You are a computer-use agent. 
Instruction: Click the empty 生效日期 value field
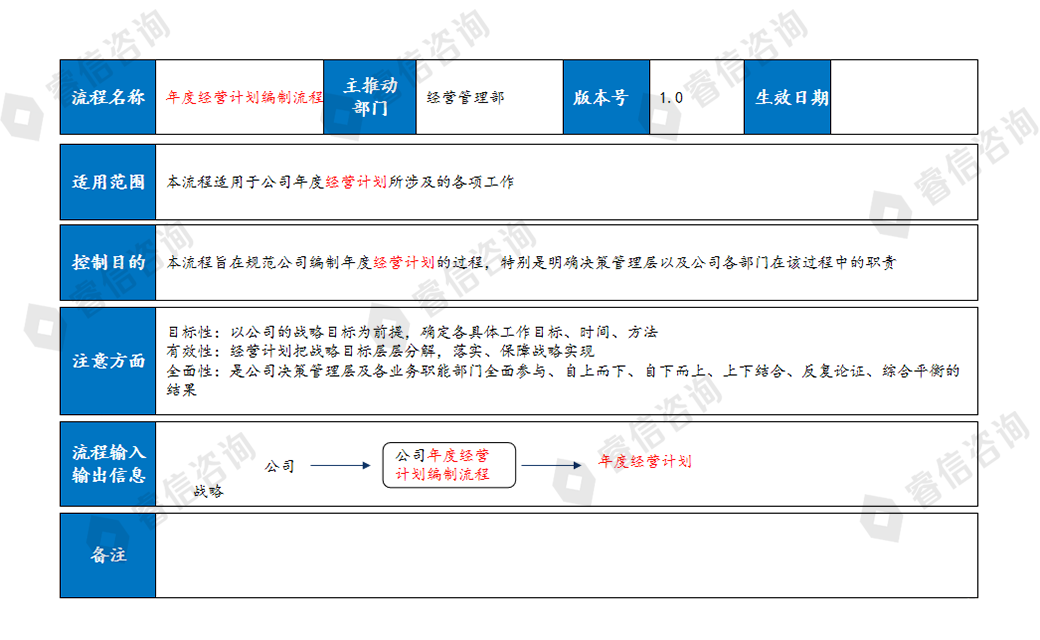(903, 97)
